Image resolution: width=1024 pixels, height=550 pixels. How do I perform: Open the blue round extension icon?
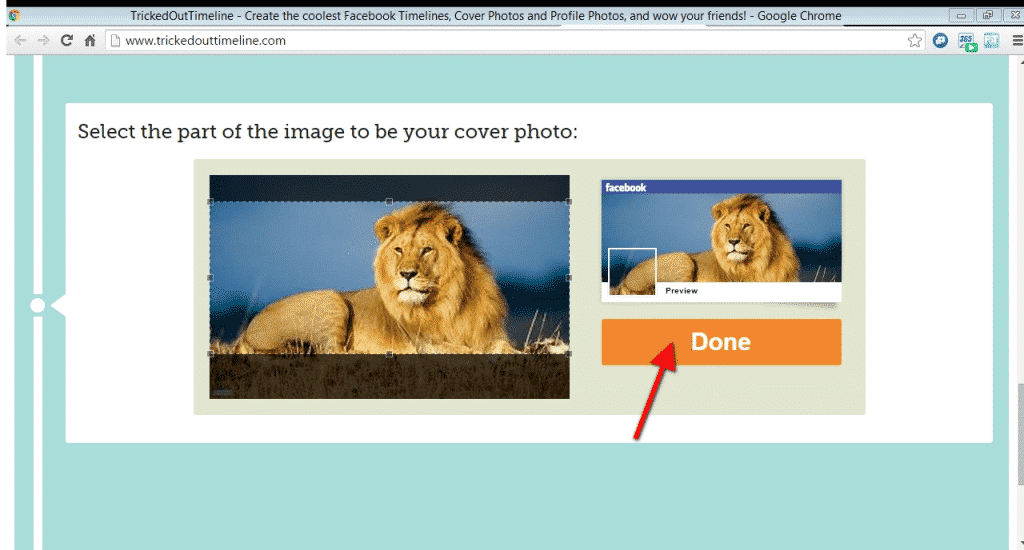[940, 40]
